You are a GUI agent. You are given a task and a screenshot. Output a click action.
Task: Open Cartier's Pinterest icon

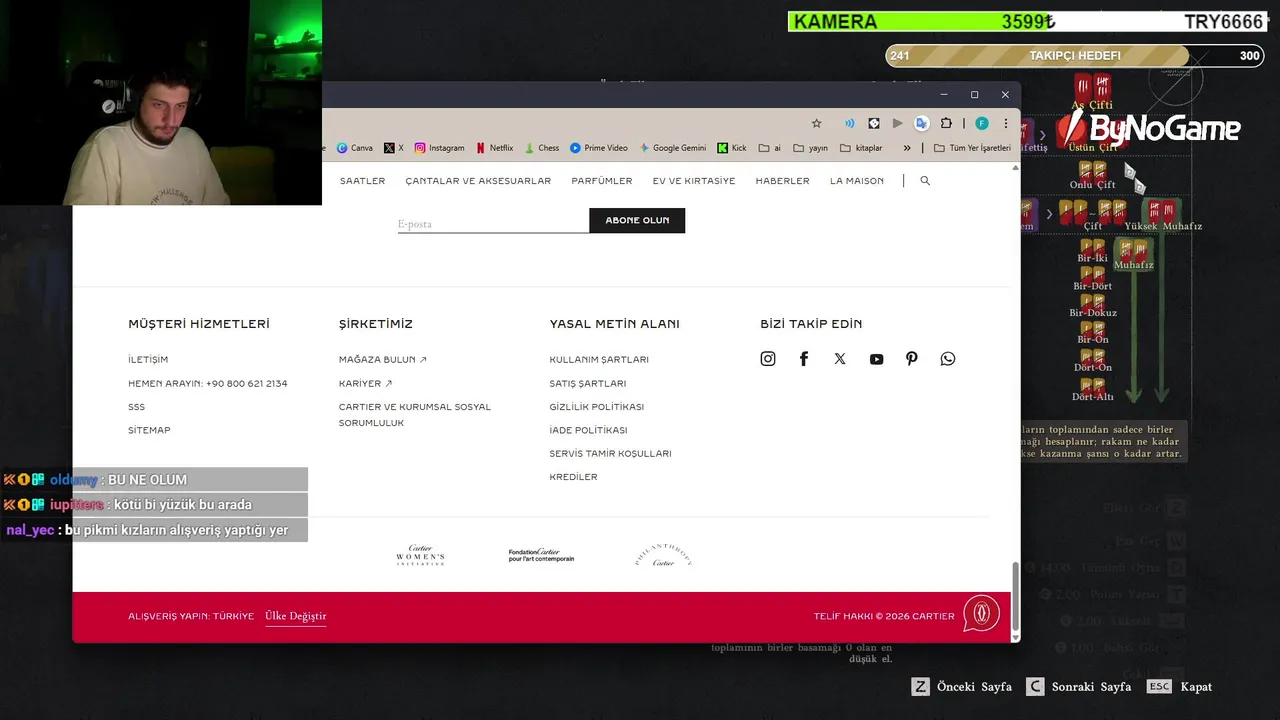(912, 359)
